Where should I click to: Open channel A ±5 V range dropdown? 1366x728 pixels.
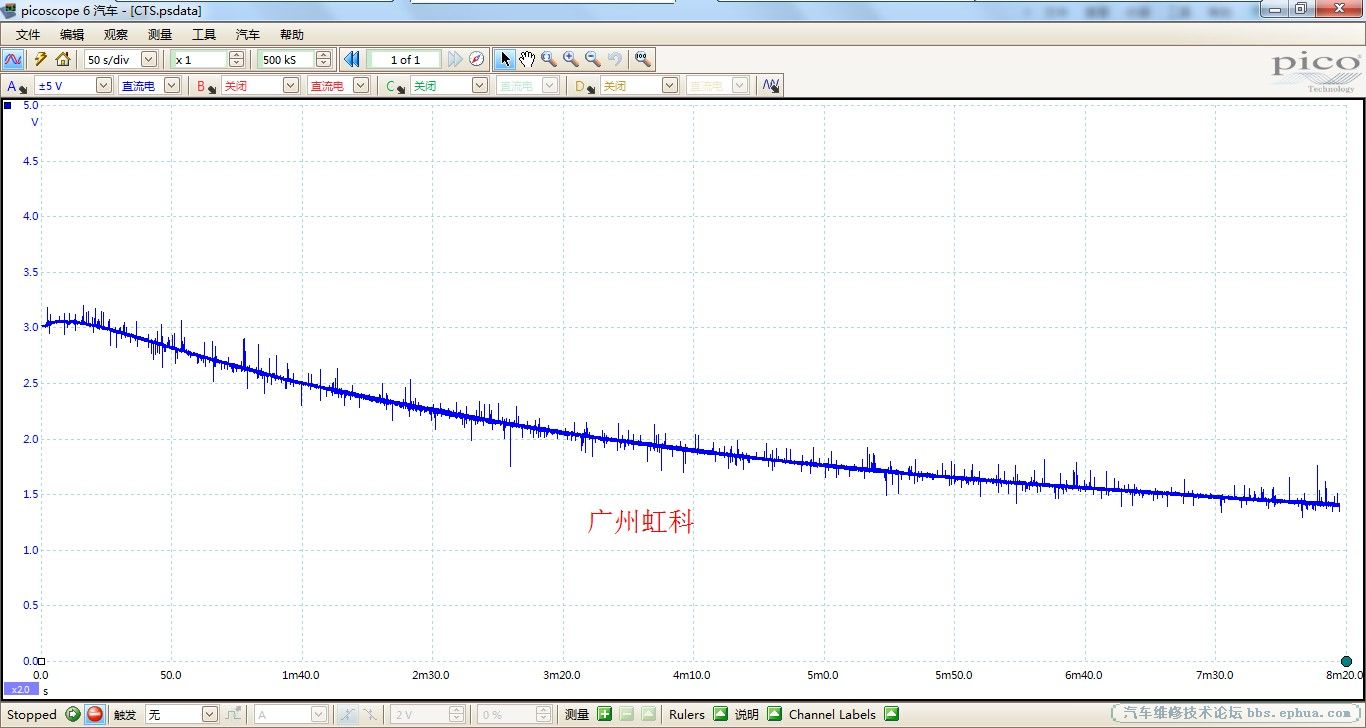(x=104, y=86)
